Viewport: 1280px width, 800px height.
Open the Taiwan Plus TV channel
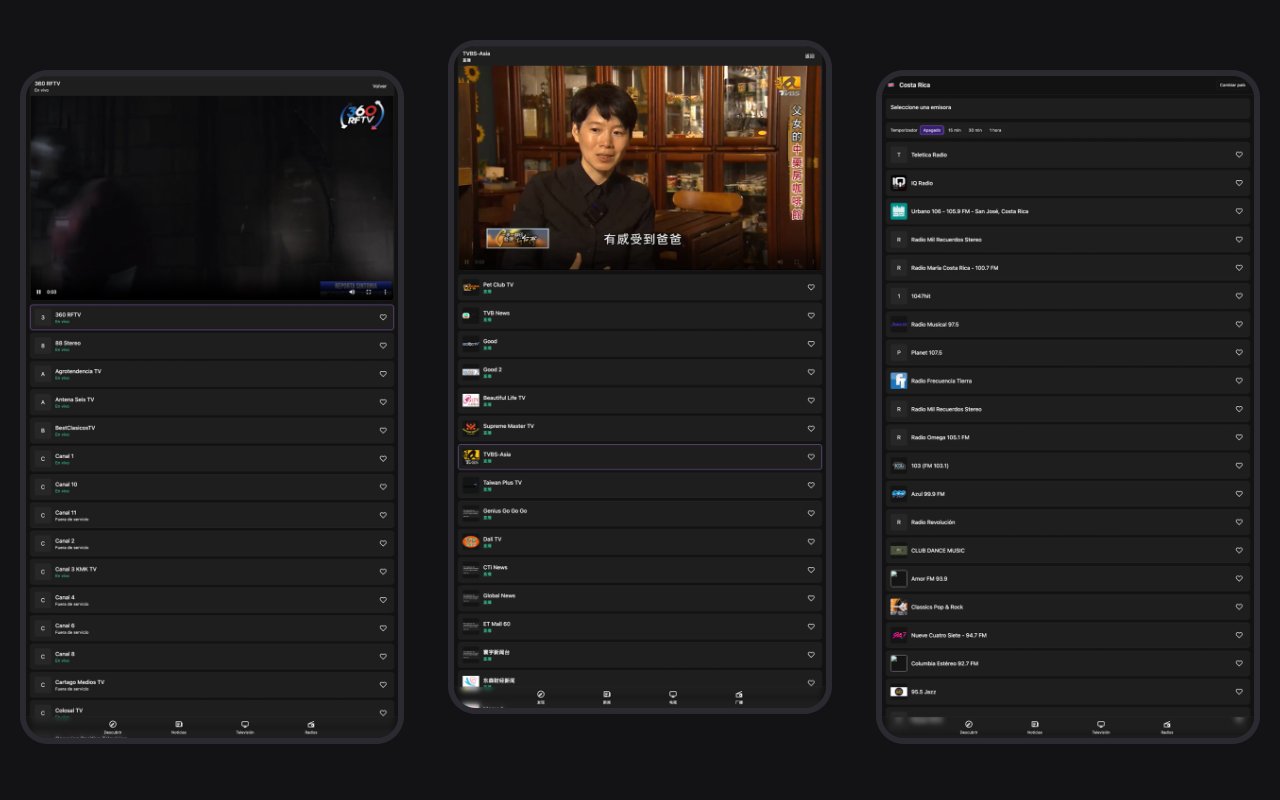pos(640,485)
